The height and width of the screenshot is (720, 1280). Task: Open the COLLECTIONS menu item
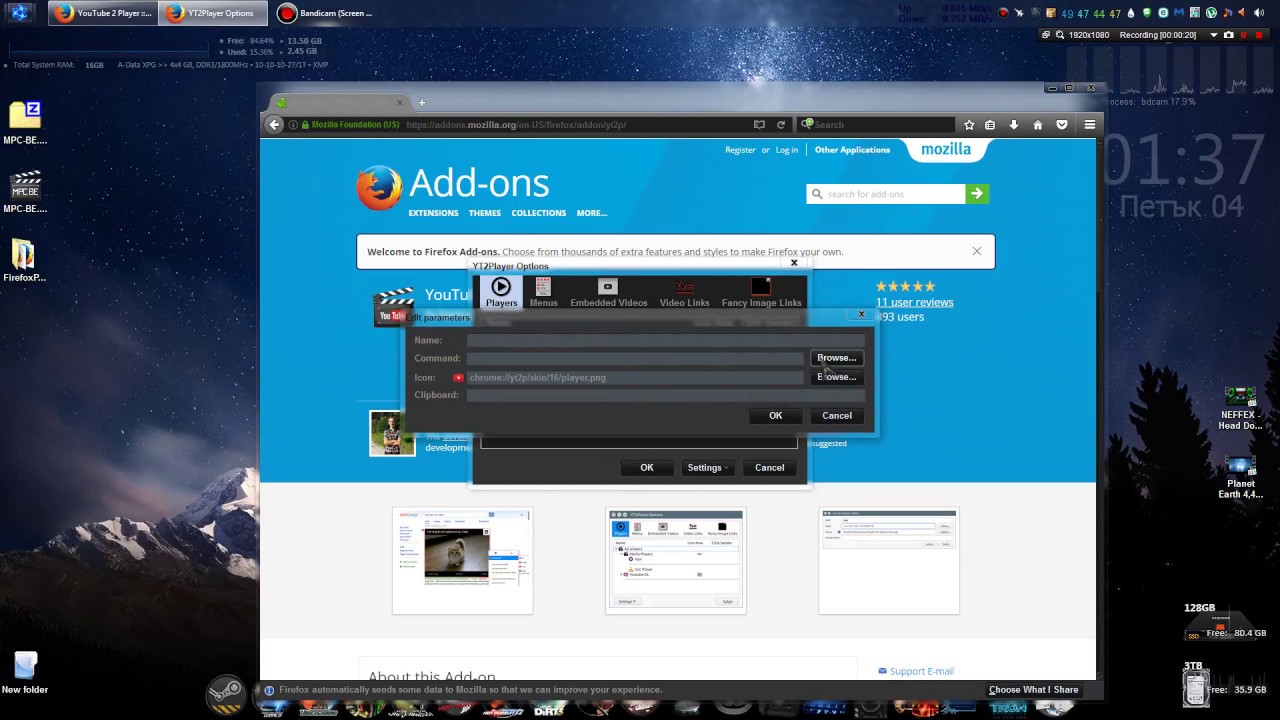pyautogui.click(x=539, y=213)
